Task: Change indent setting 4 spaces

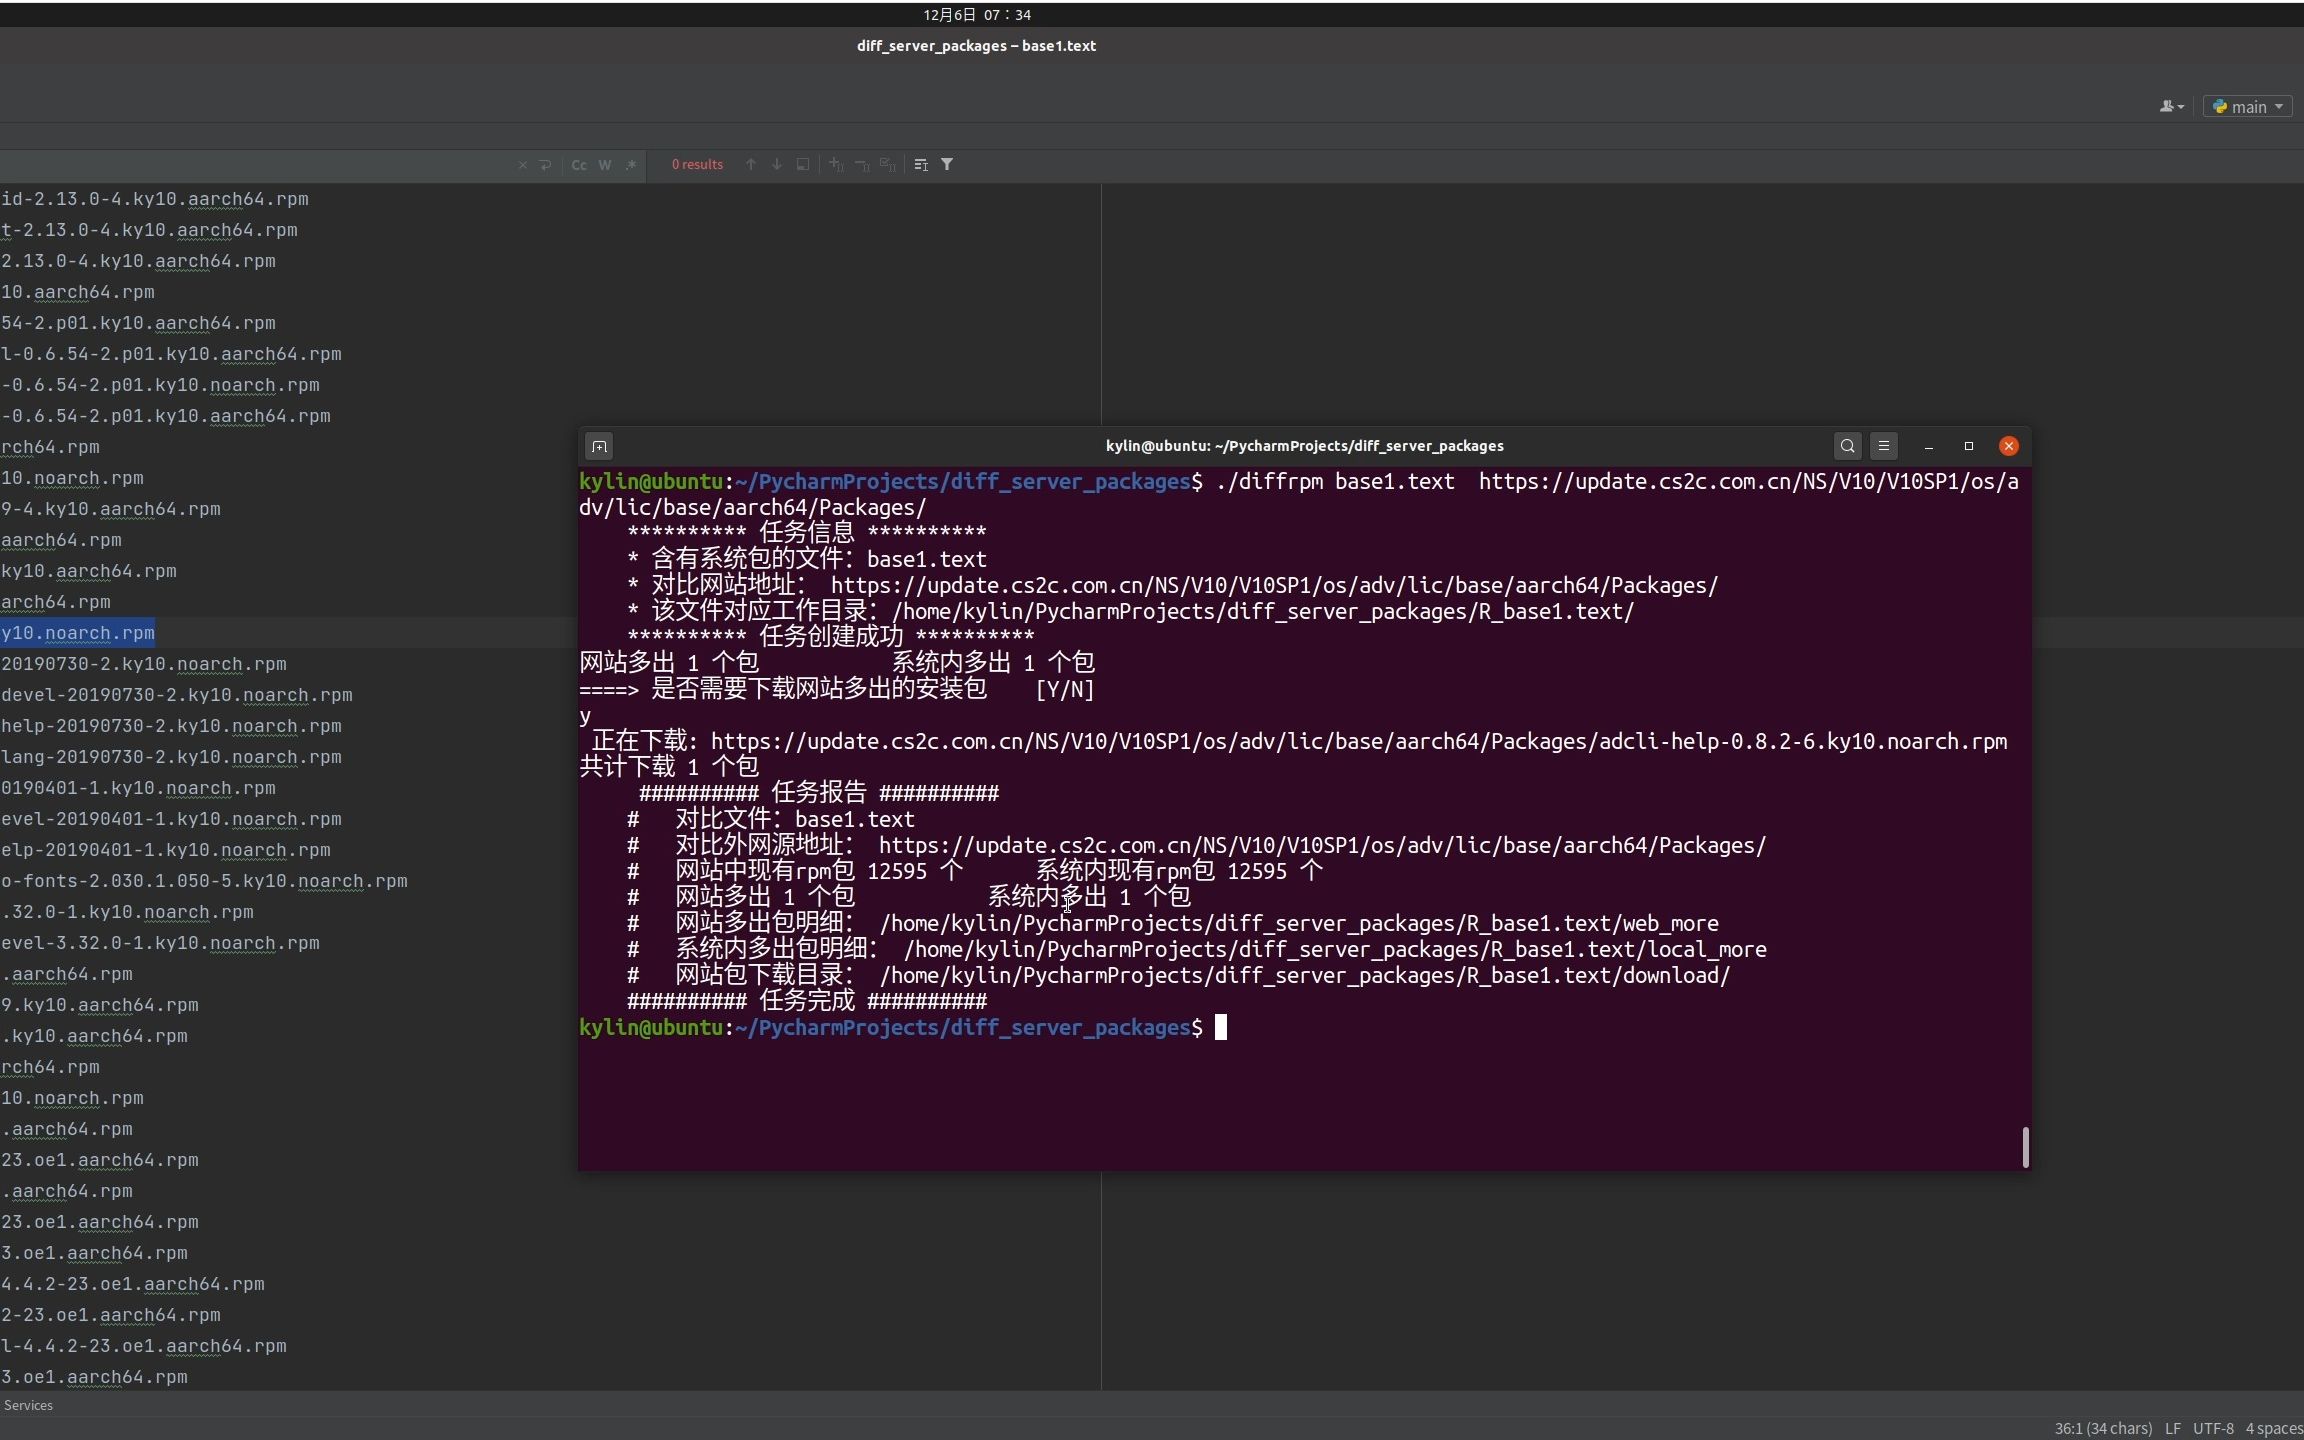Action: (x=2274, y=1428)
